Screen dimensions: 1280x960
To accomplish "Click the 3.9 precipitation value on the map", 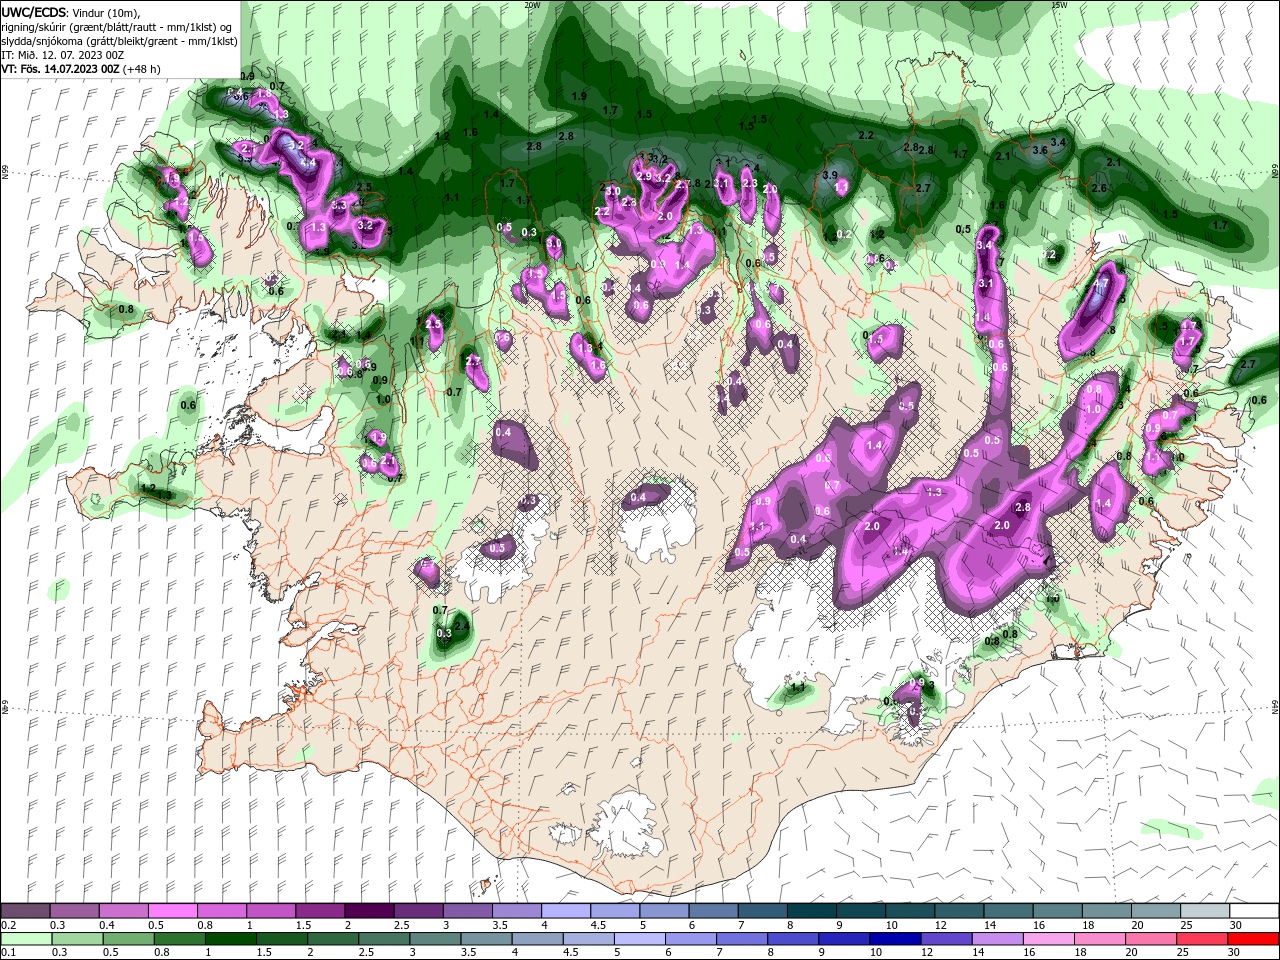I will pos(829,175).
